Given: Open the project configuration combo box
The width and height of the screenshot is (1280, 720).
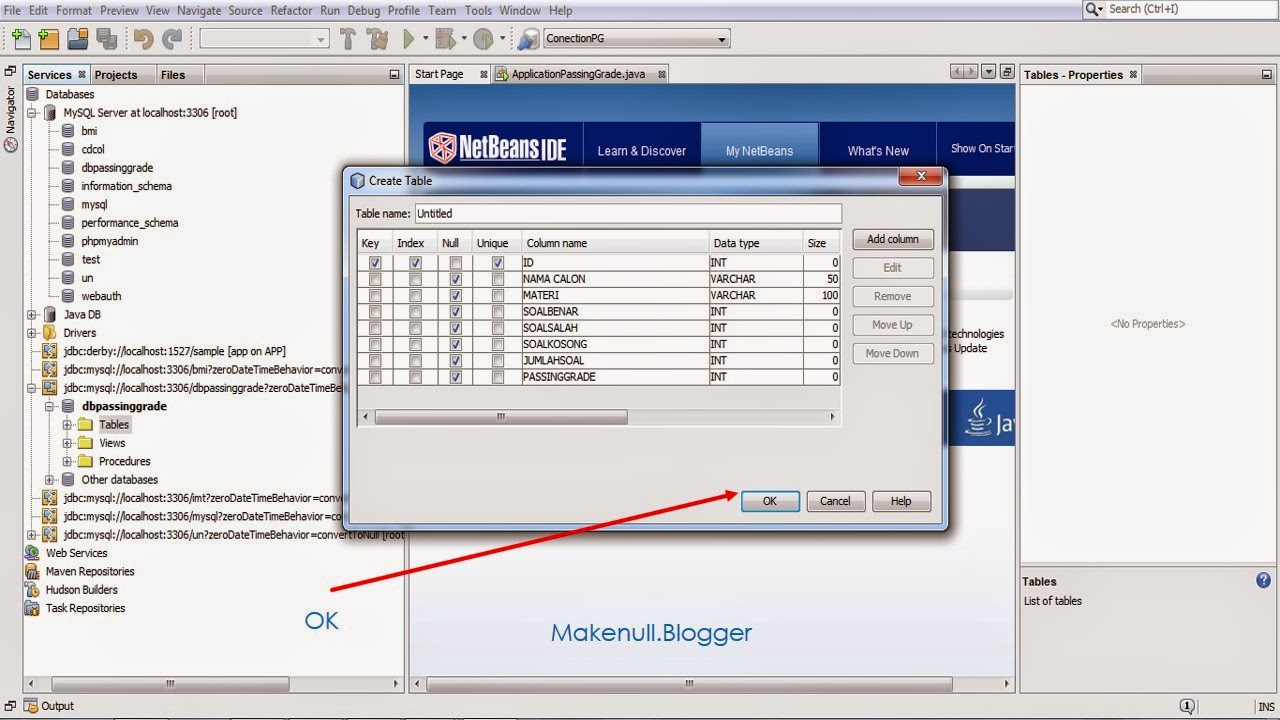Looking at the screenshot, I should (265, 39).
